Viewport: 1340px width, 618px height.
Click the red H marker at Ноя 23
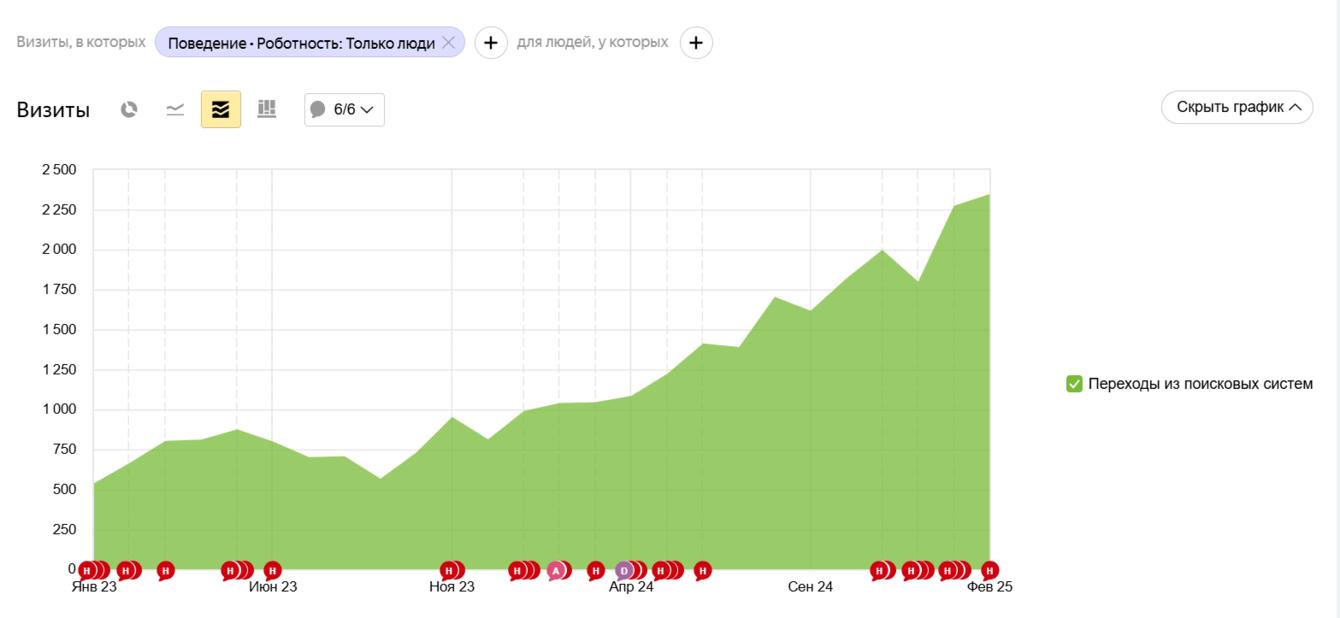(449, 571)
